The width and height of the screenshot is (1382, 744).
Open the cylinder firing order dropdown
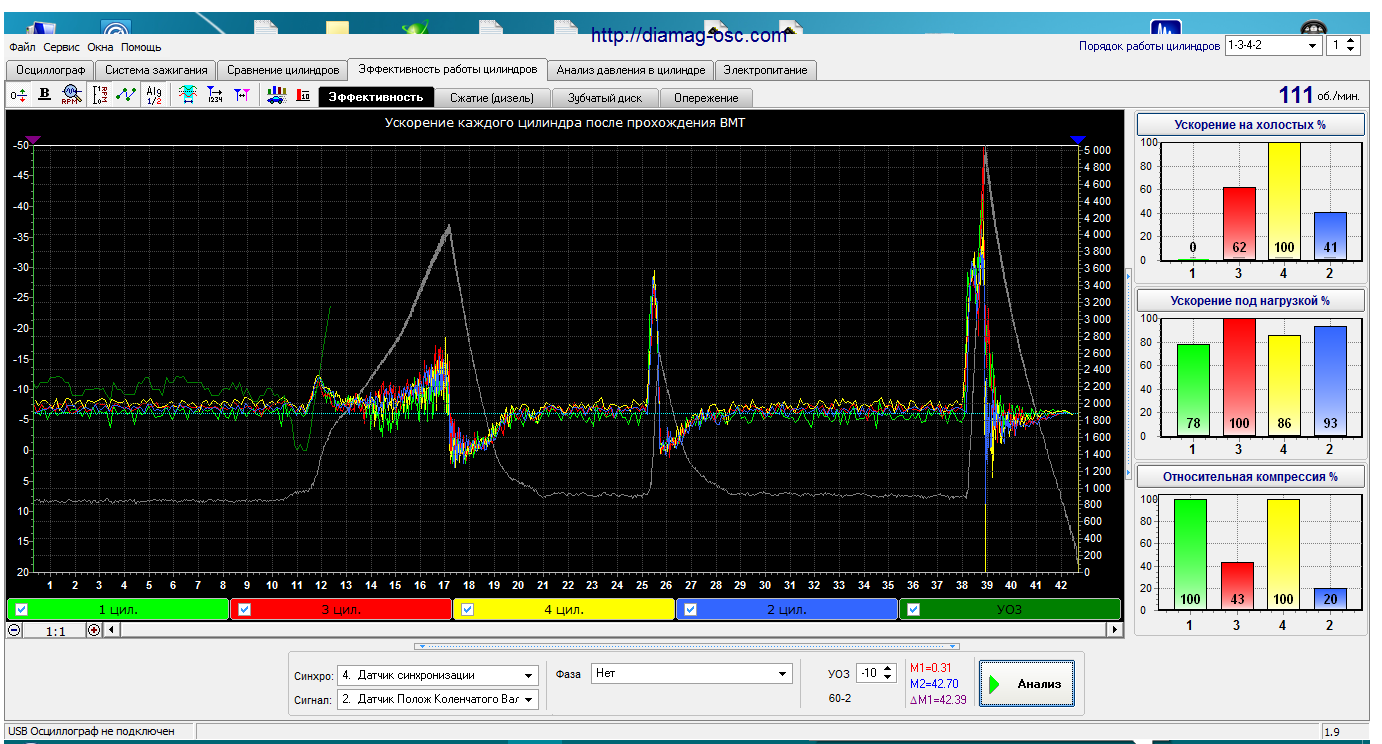click(1313, 46)
